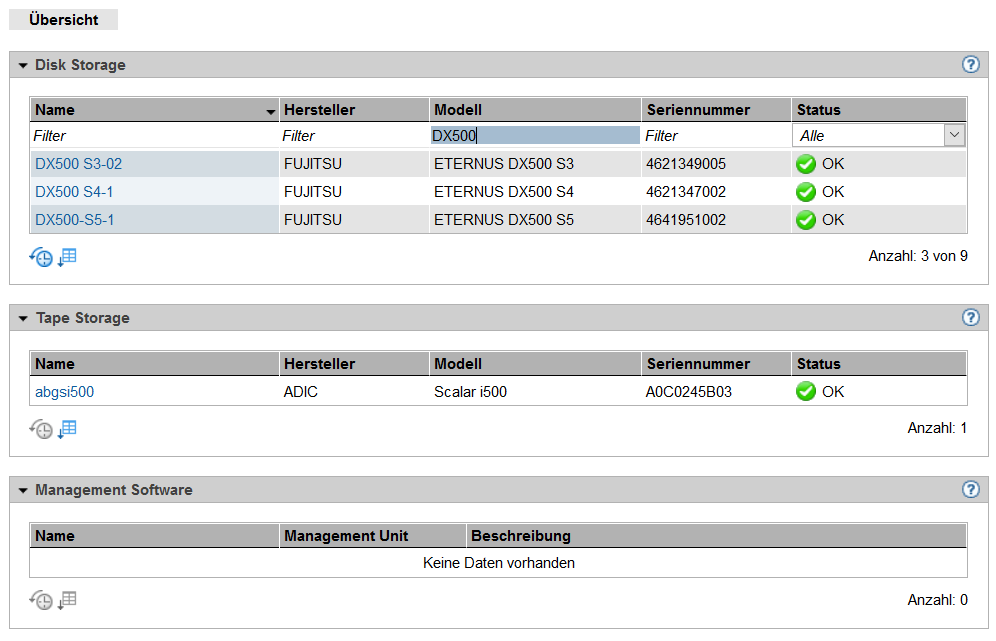
Task: Open abgsi500 tape library link
Action: (x=64, y=391)
